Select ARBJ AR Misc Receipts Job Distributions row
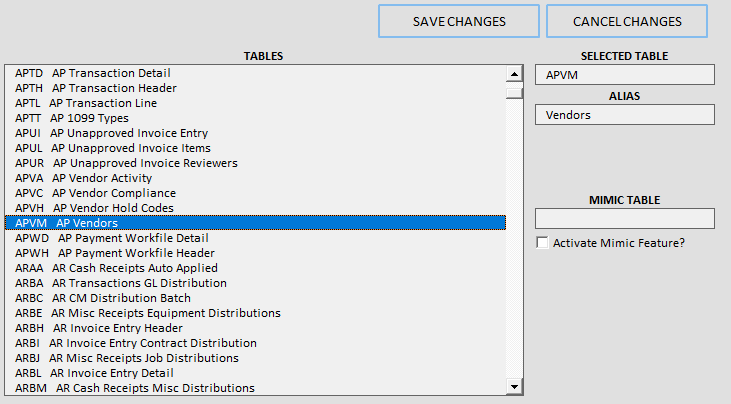The width and height of the screenshot is (731, 404). click(255, 358)
